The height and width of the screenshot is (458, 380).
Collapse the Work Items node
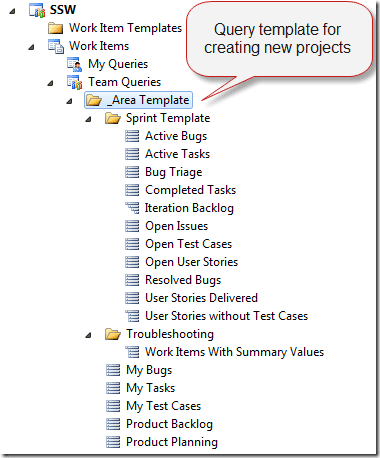click(31, 48)
